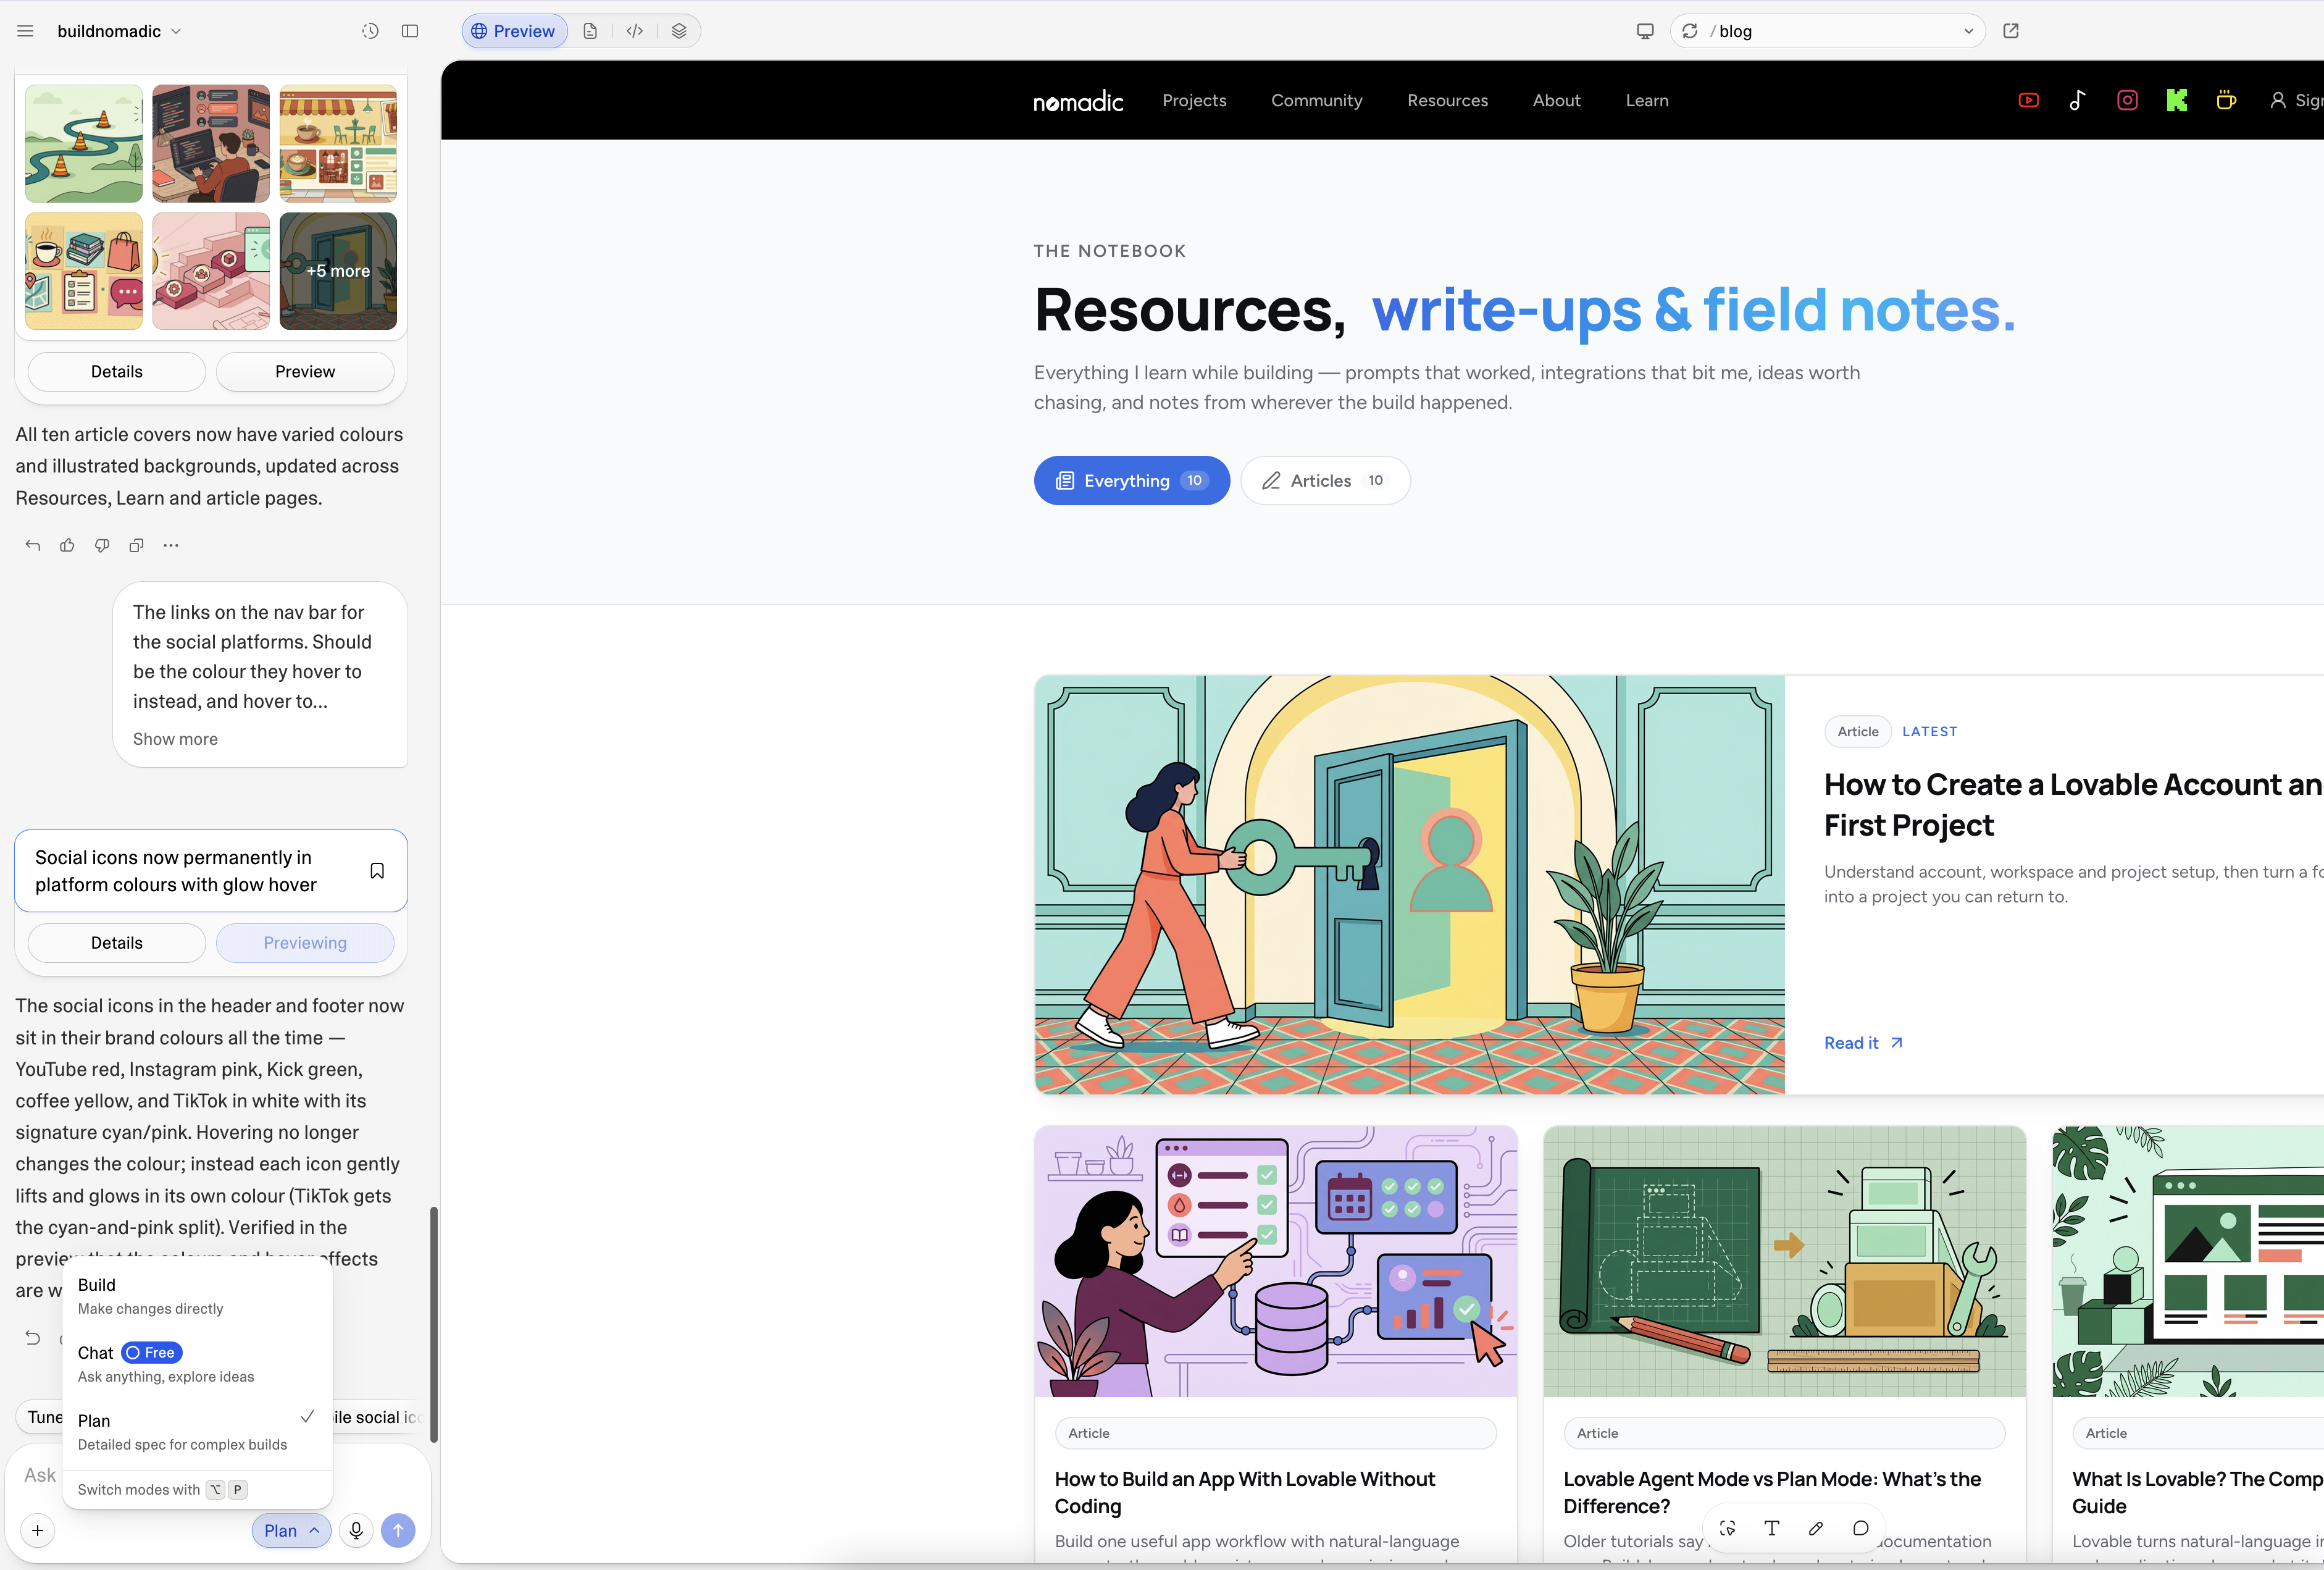Open preview in new tab icon
This screenshot has width=2324, height=1570.
pyautogui.click(x=2011, y=31)
